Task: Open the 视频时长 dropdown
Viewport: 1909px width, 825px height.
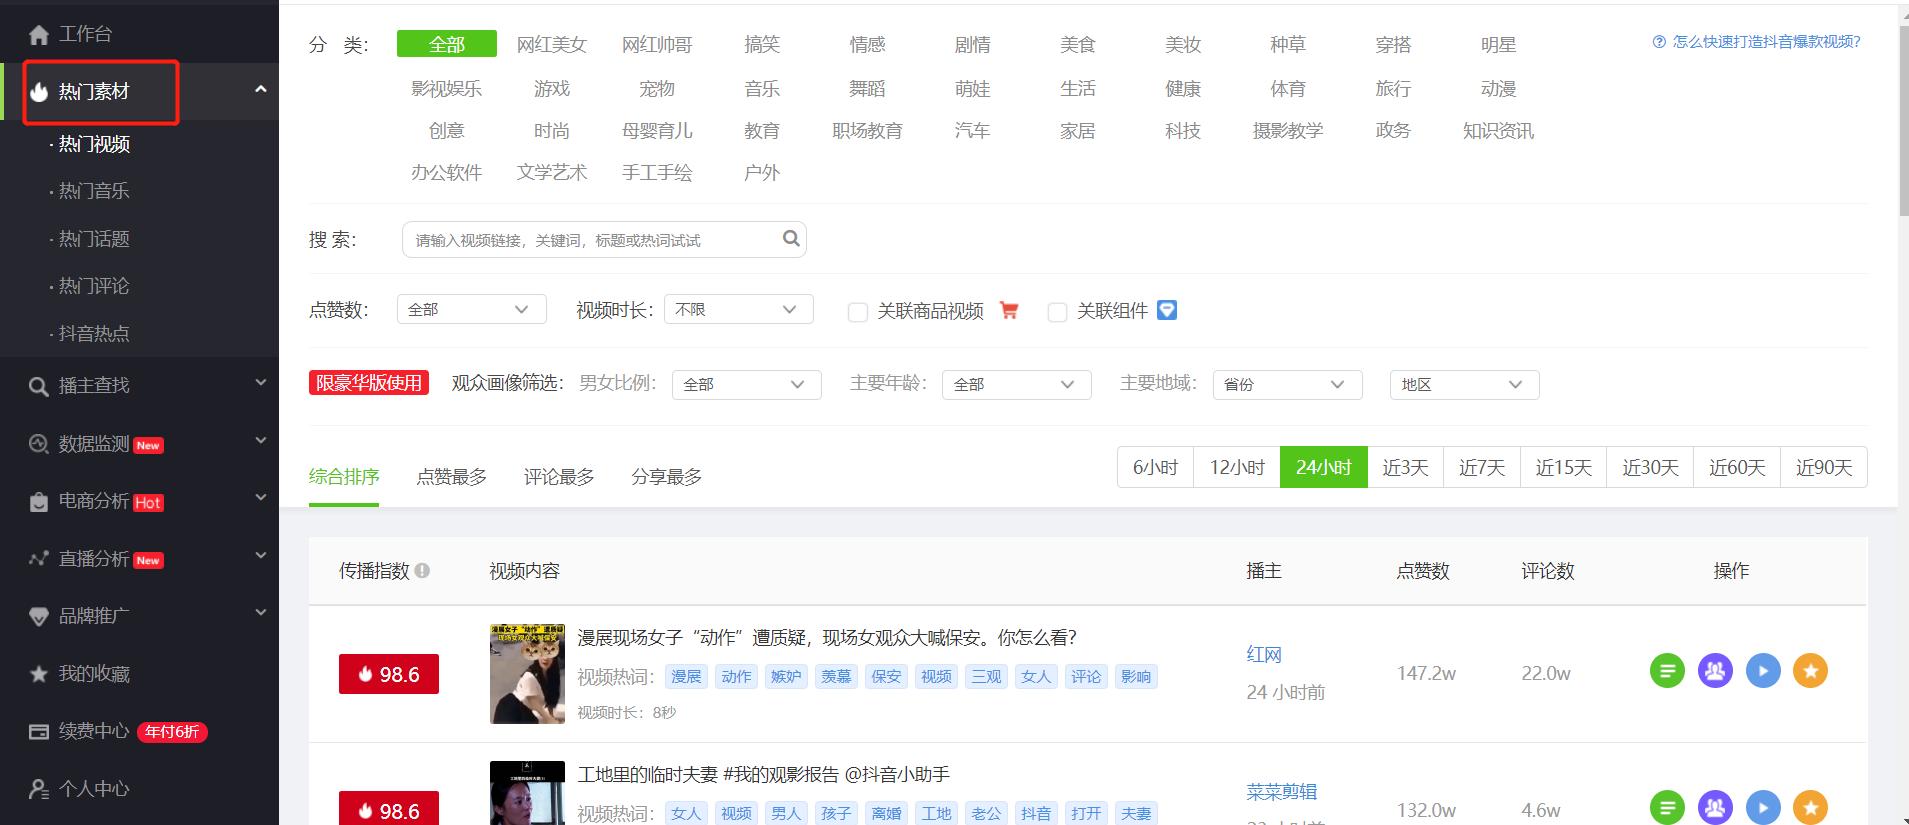Action: tap(739, 309)
